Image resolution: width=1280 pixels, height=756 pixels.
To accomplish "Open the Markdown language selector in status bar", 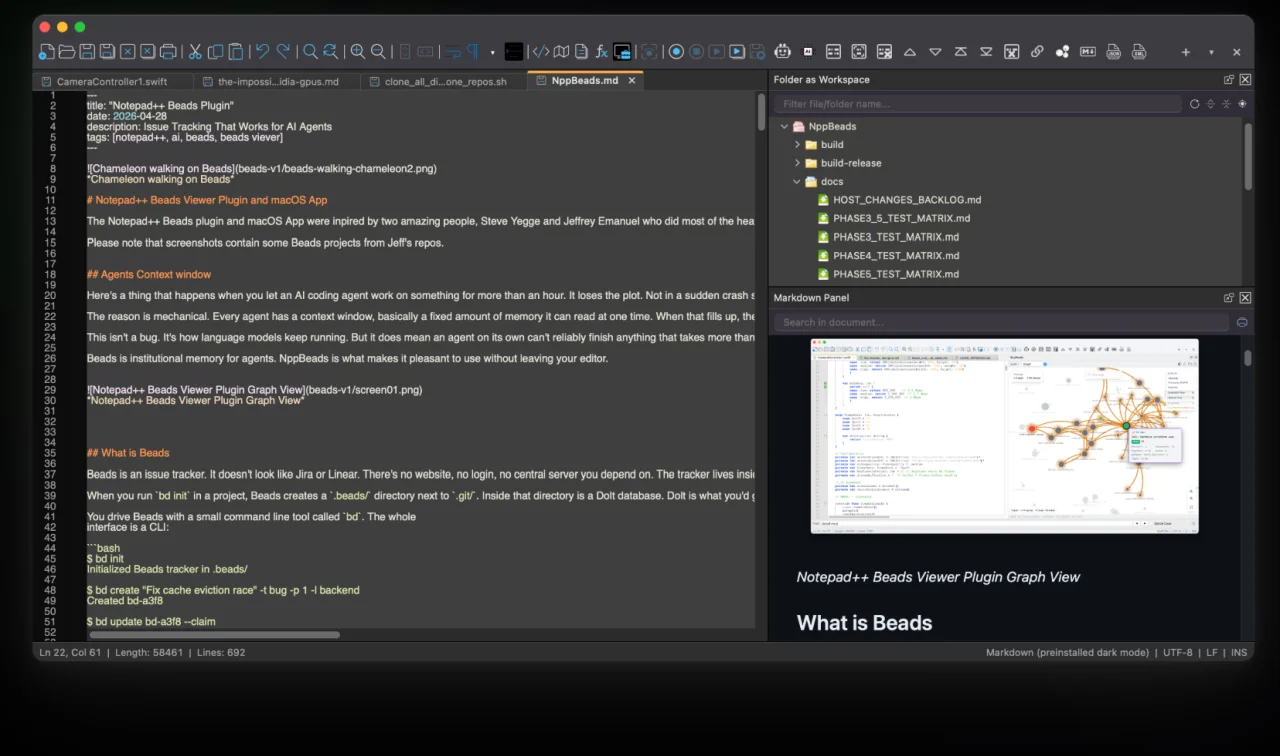I will [1067, 653].
